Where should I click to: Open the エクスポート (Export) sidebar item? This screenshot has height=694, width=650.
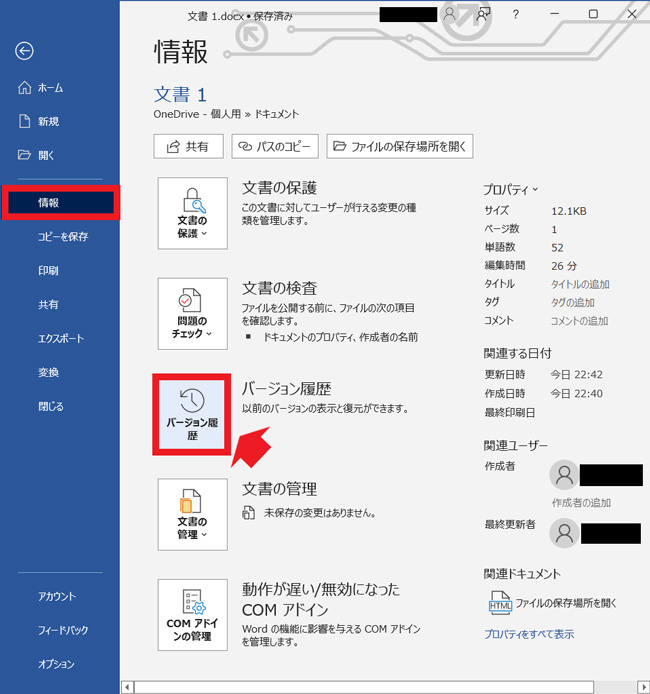(x=61, y=338)
